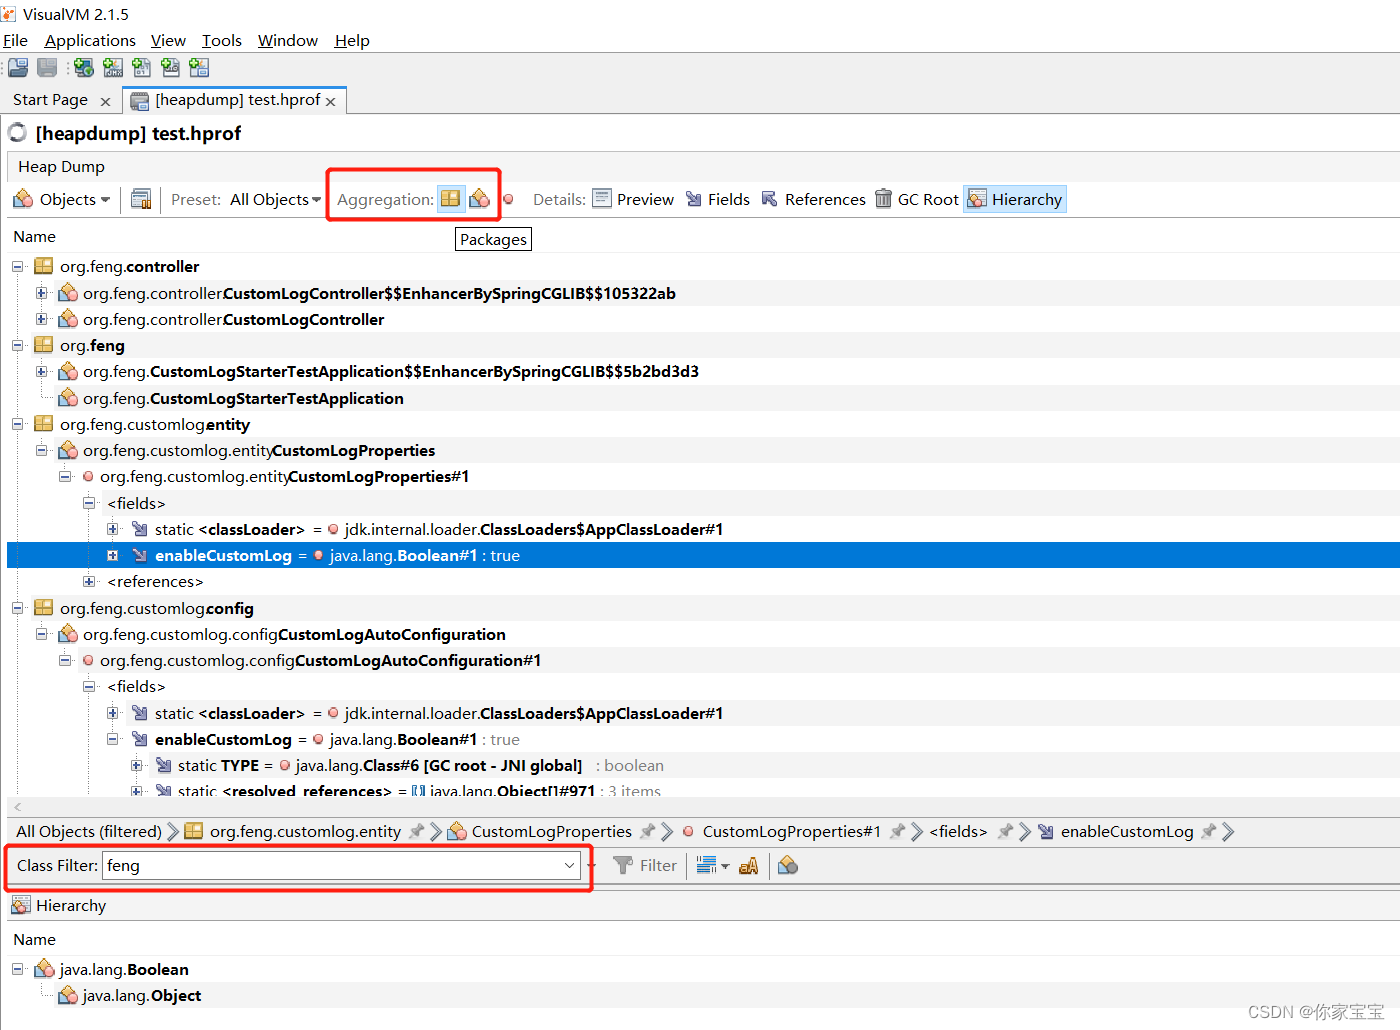Toggle the GC Root details view
This screenshot has width=1400, height=1030.
point(916,199)
